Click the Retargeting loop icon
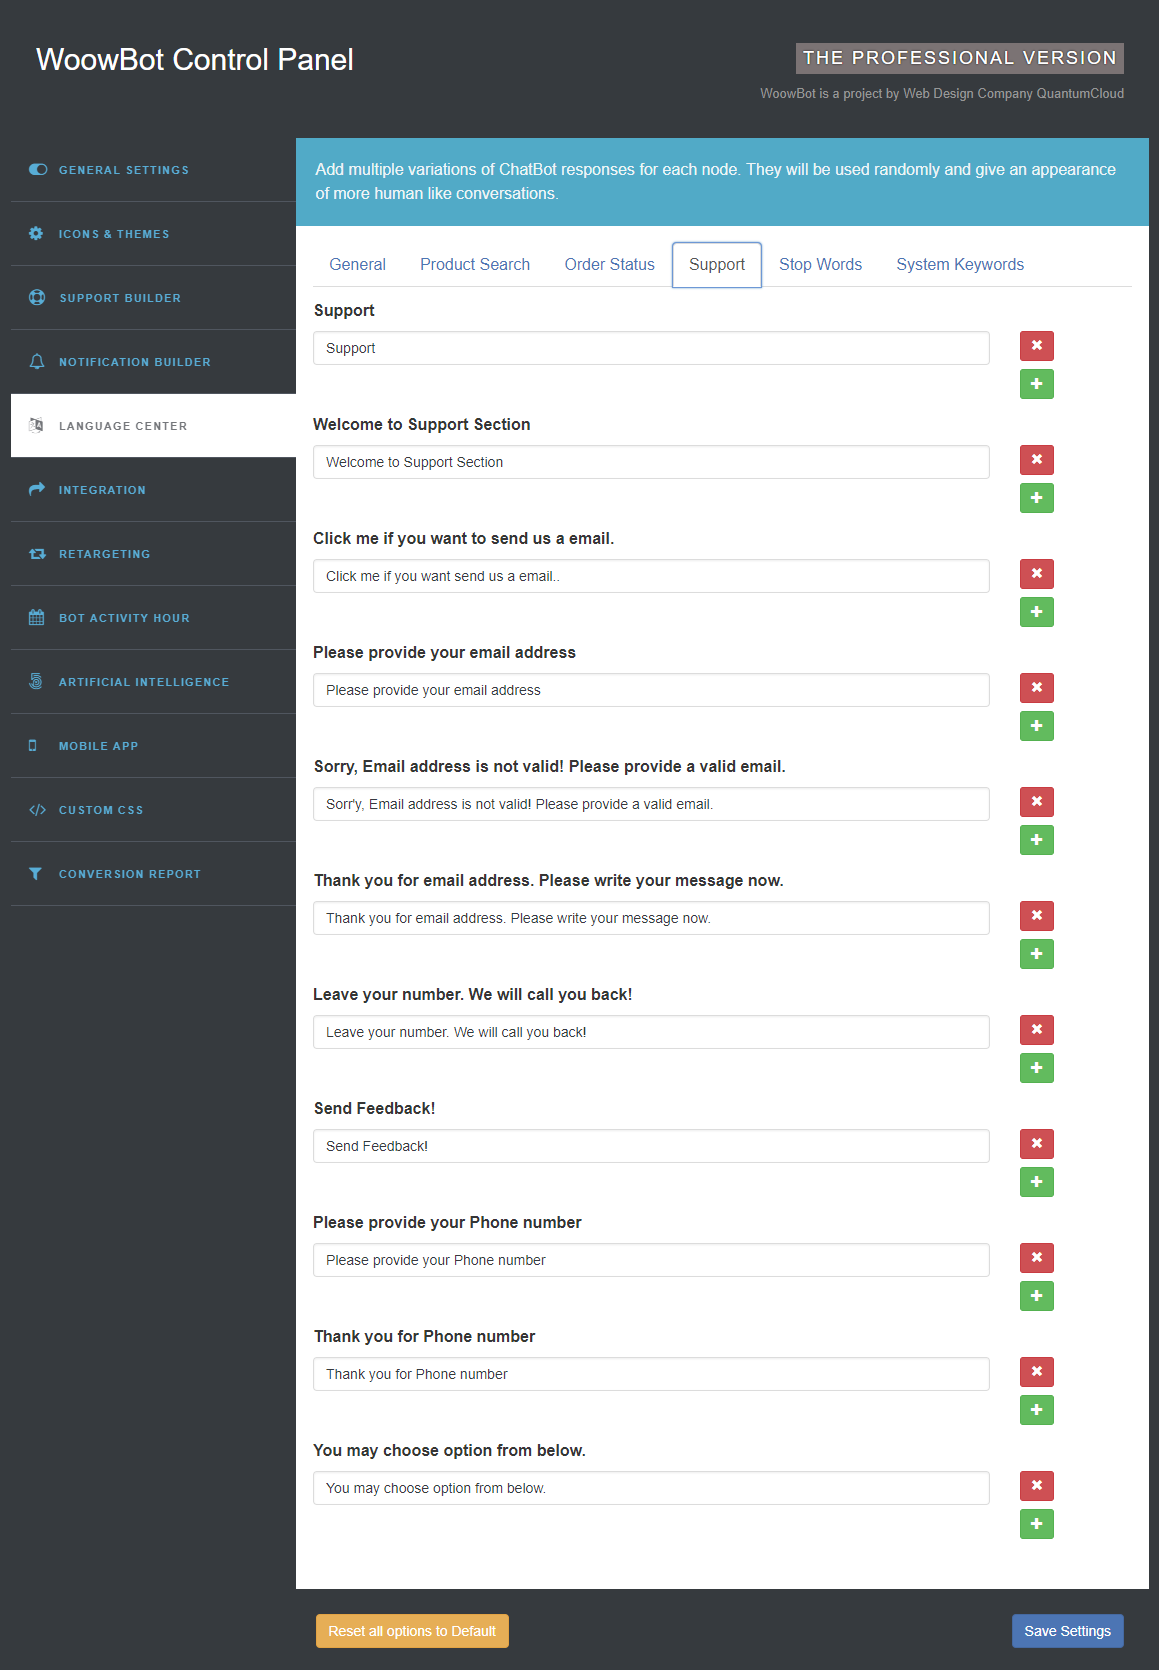Viewport: 1159px width, 1670px height. tap(37, 553)
